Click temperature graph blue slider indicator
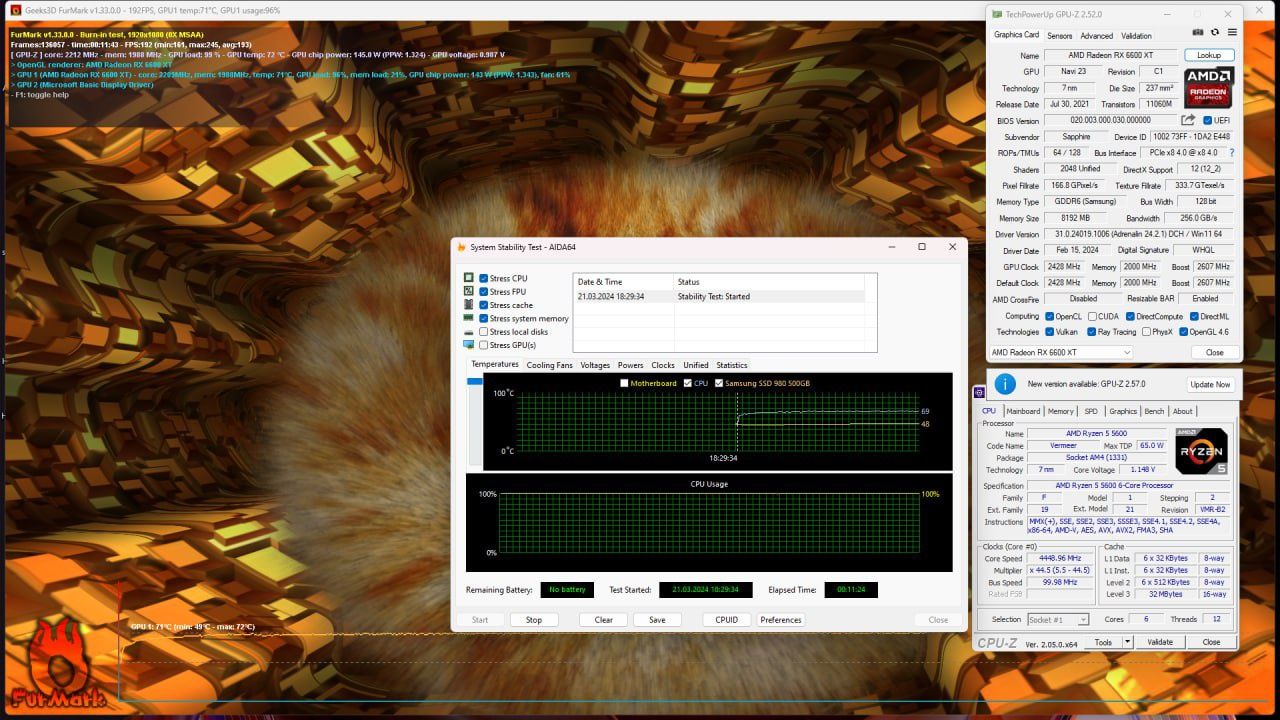This screenshot has height=720, width=1280. (x=475, y=380)
